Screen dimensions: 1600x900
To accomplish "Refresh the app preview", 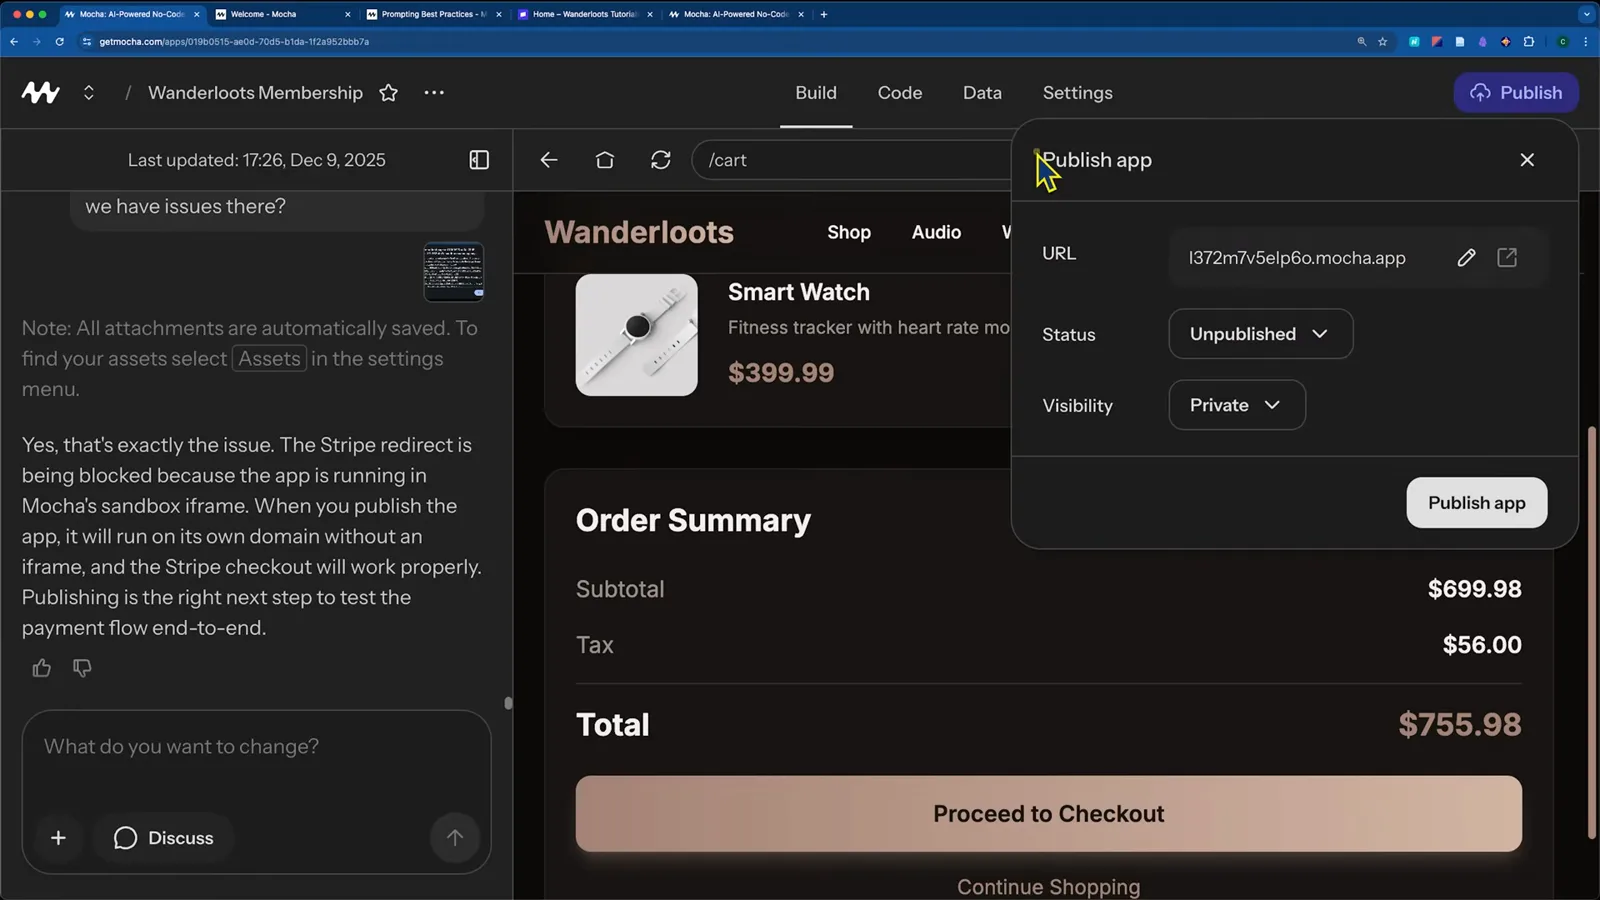I will [661, 160].
